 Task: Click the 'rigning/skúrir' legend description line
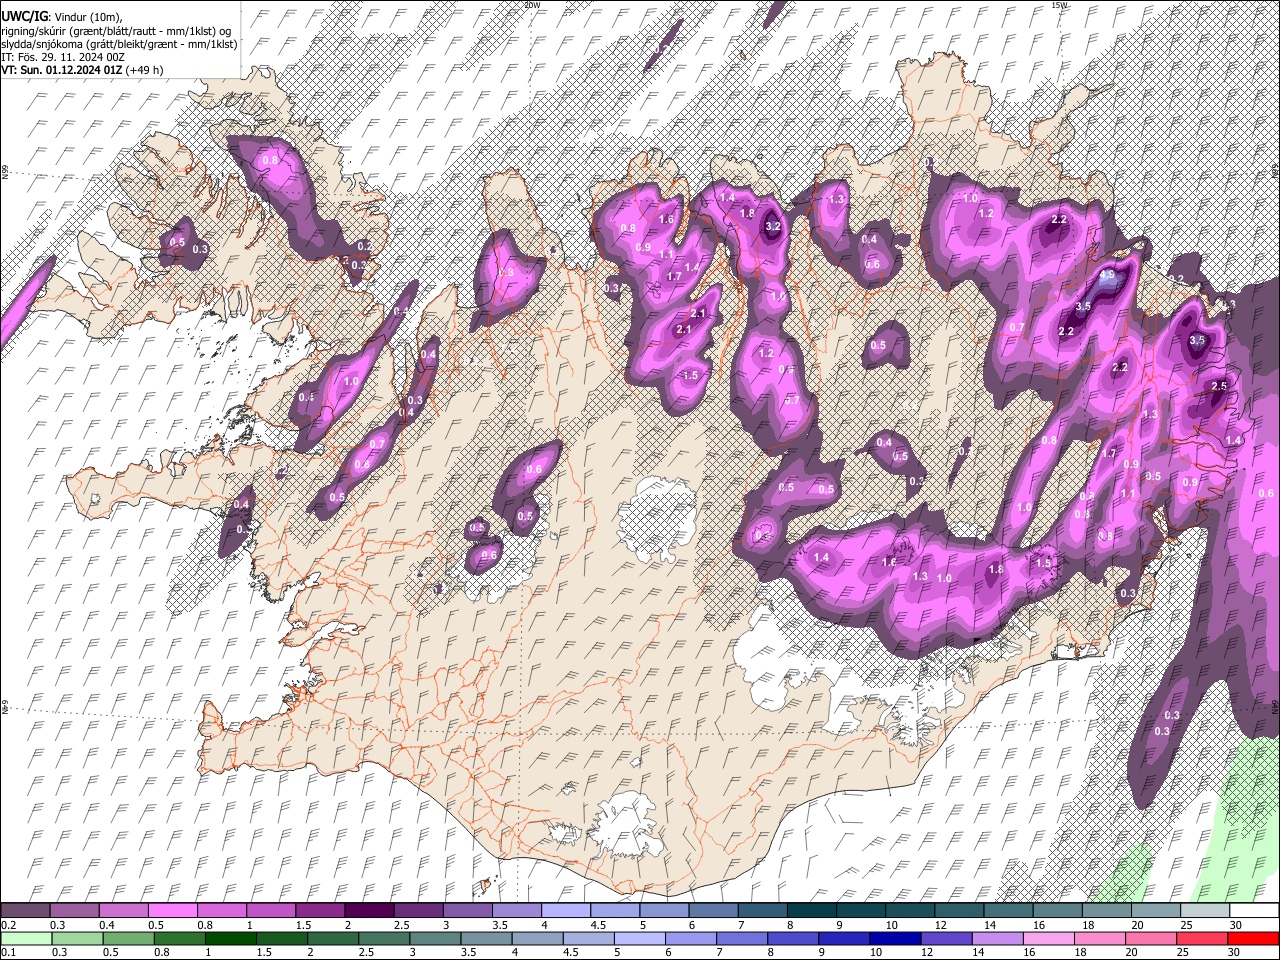[x=116, y=30]
